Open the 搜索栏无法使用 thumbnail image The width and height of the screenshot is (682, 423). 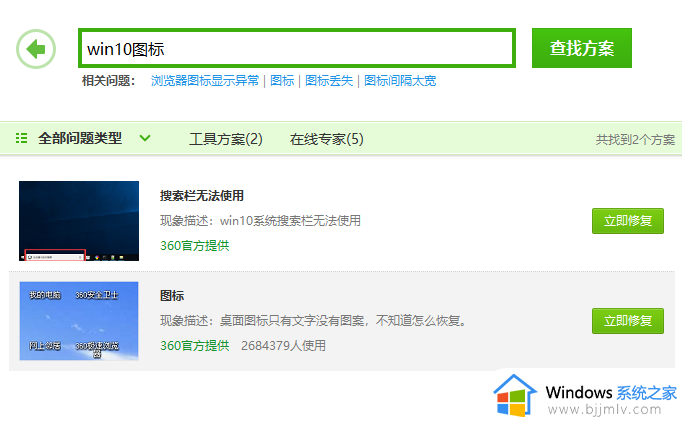79,221
